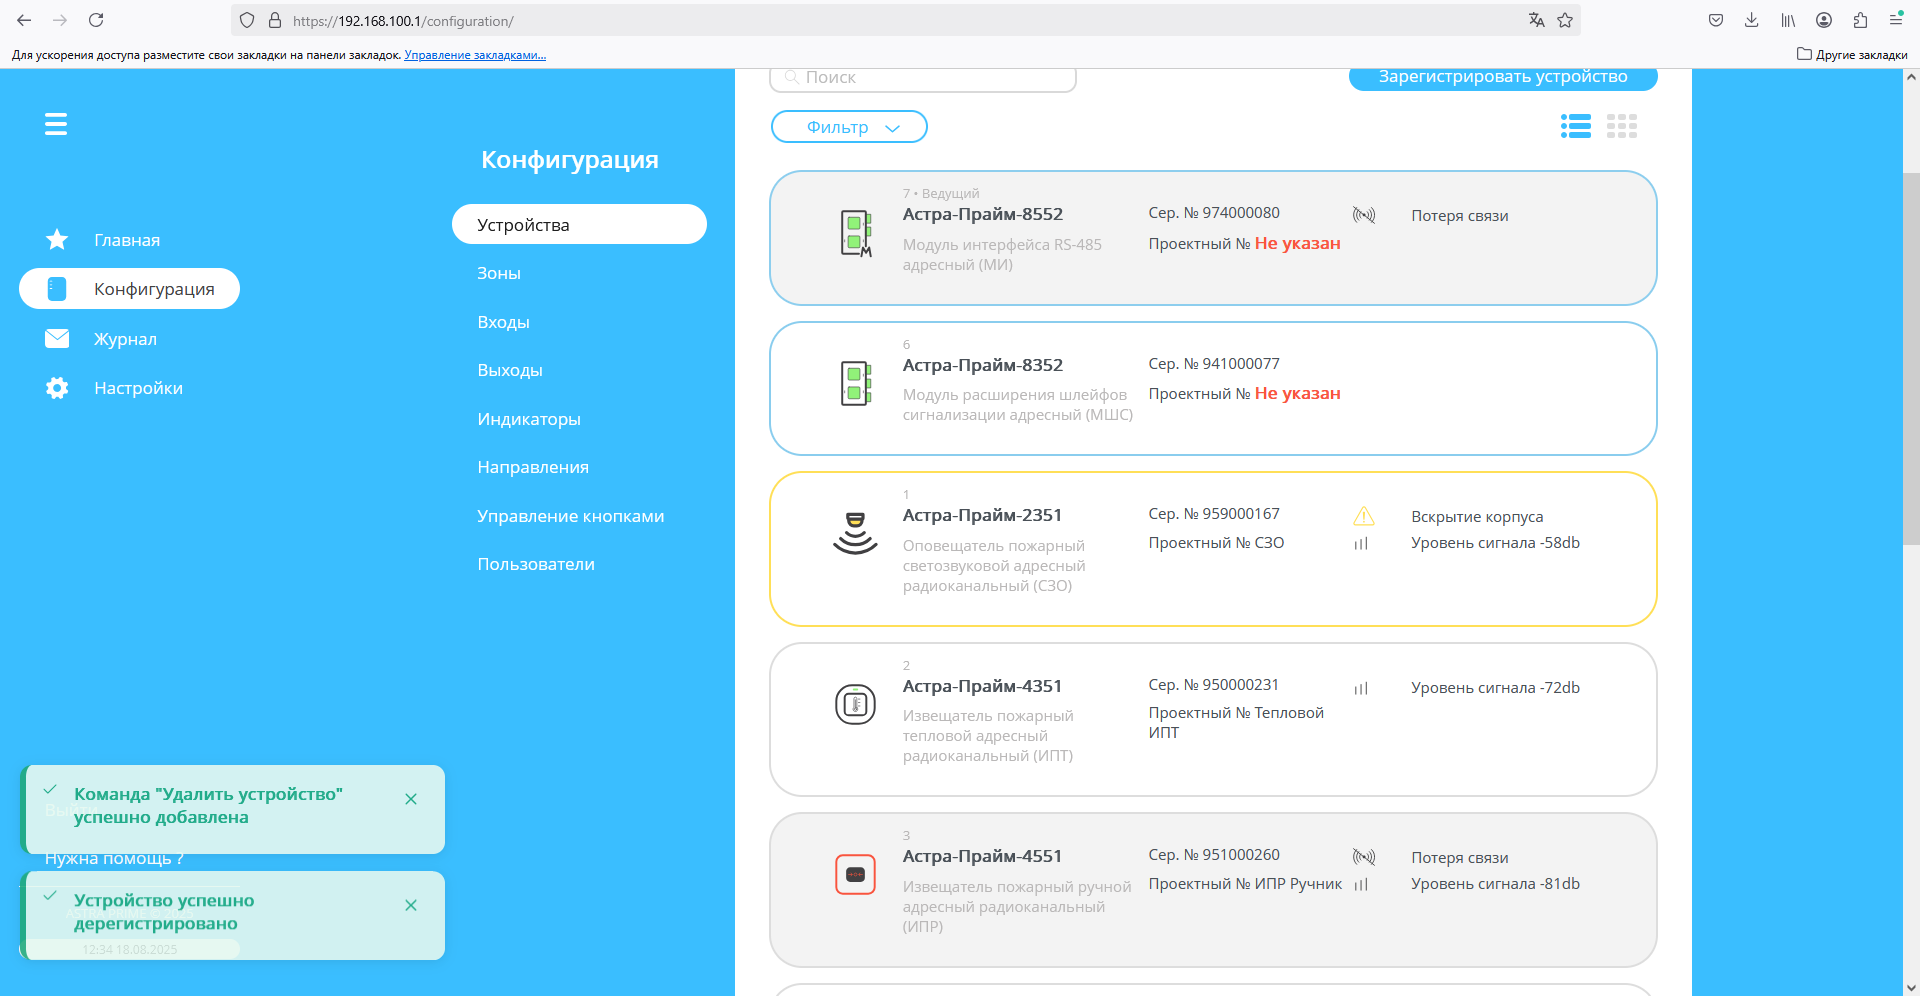Click the Поиск search field

pyautogui.click(x=923, y=79)
